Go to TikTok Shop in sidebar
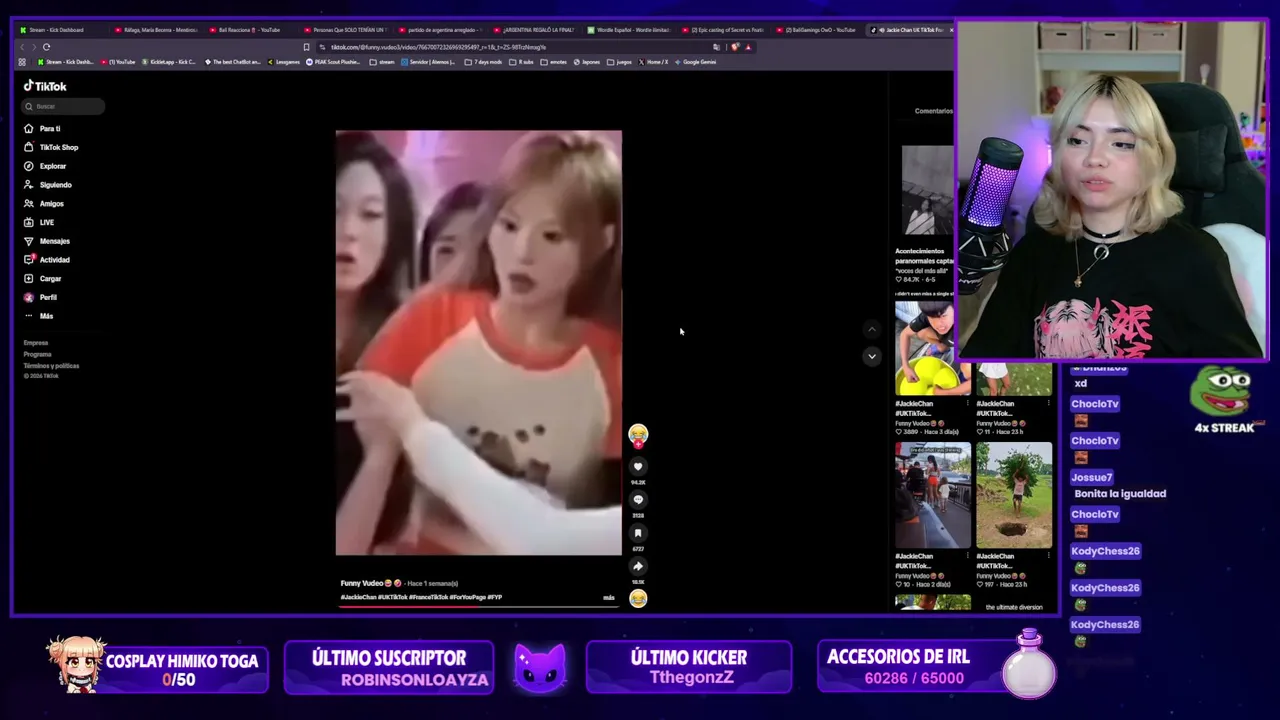The image size is (1280, 720). click(x=52, y=147)
